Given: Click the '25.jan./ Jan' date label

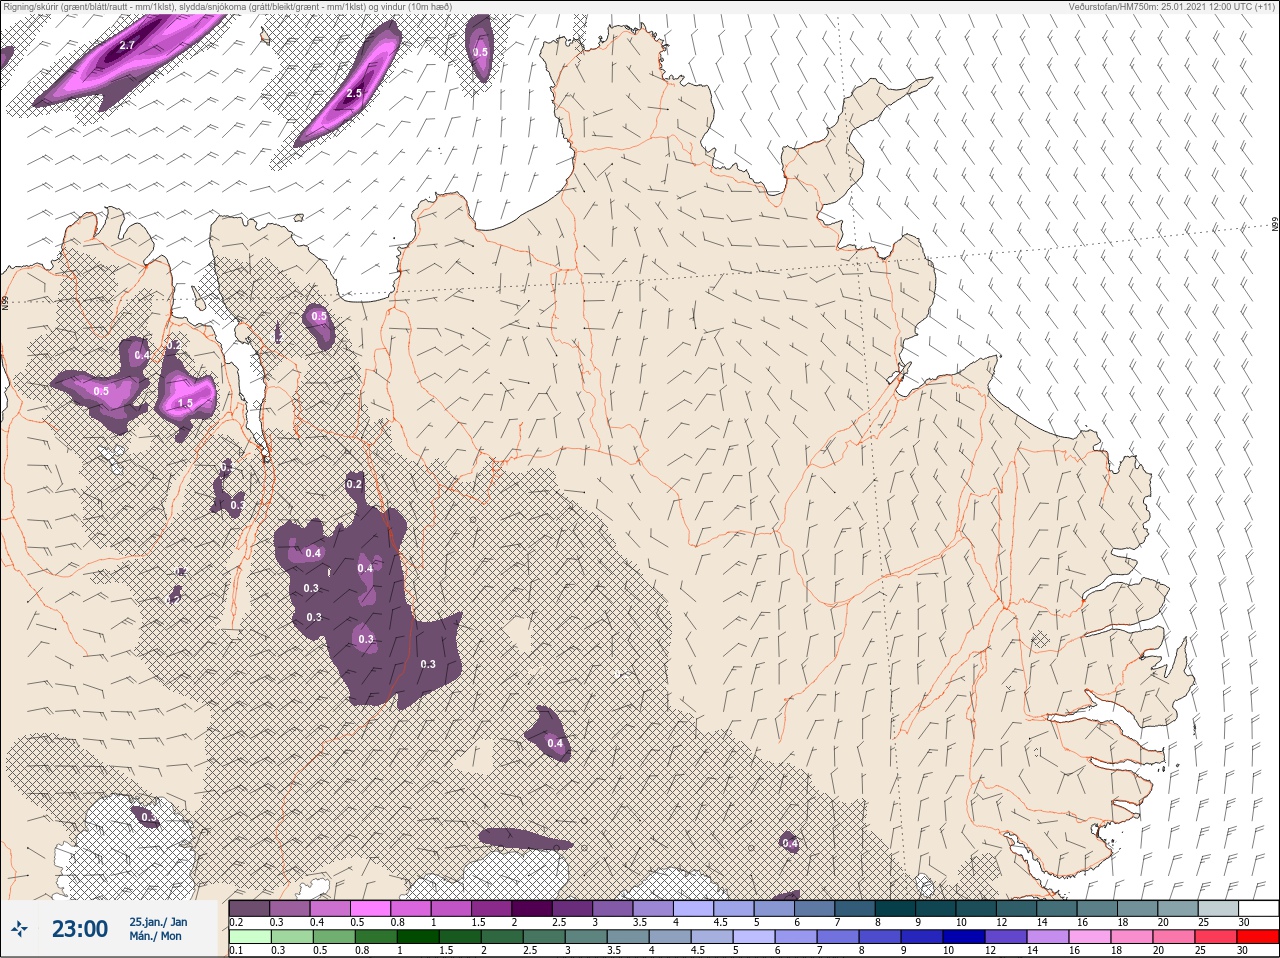Looking at the screenshot, I should pos(158,922).
